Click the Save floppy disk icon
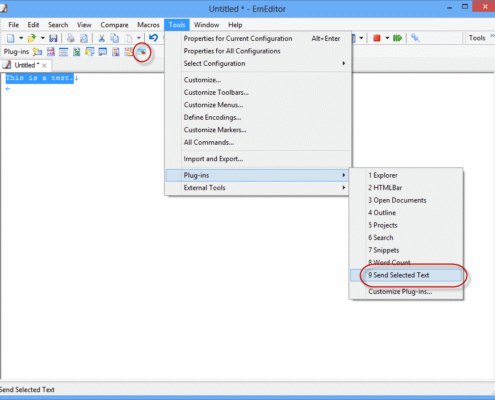Viewport: 495px width, 400px height. [53, 38]
